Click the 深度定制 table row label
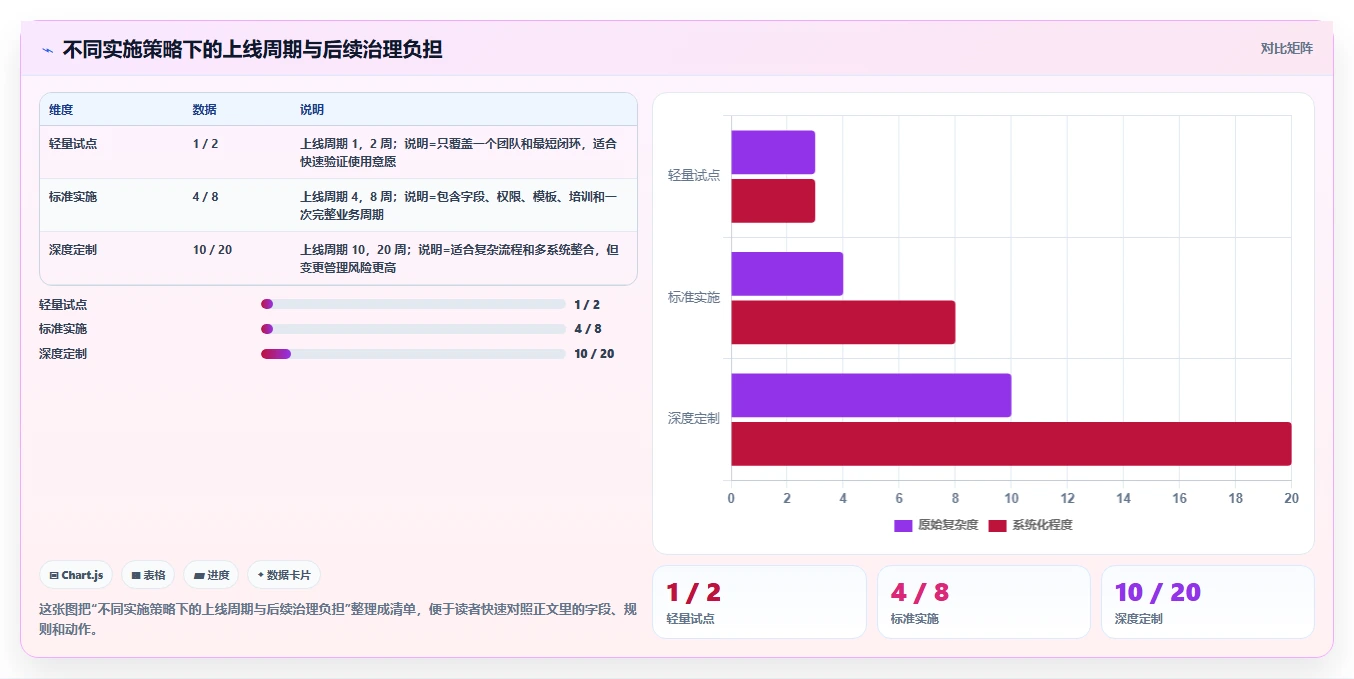This screenshot has width=1354, height=679. [73, 249]
